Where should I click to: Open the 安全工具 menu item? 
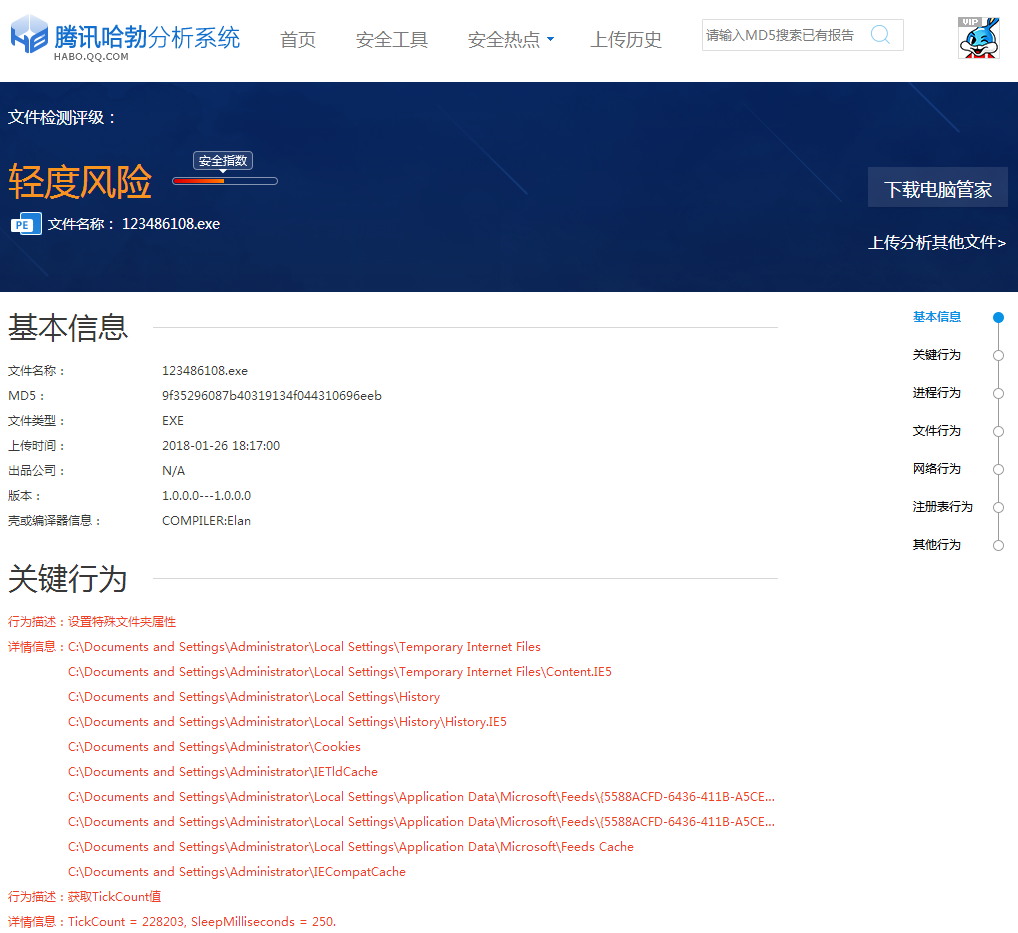pos(391,40)
